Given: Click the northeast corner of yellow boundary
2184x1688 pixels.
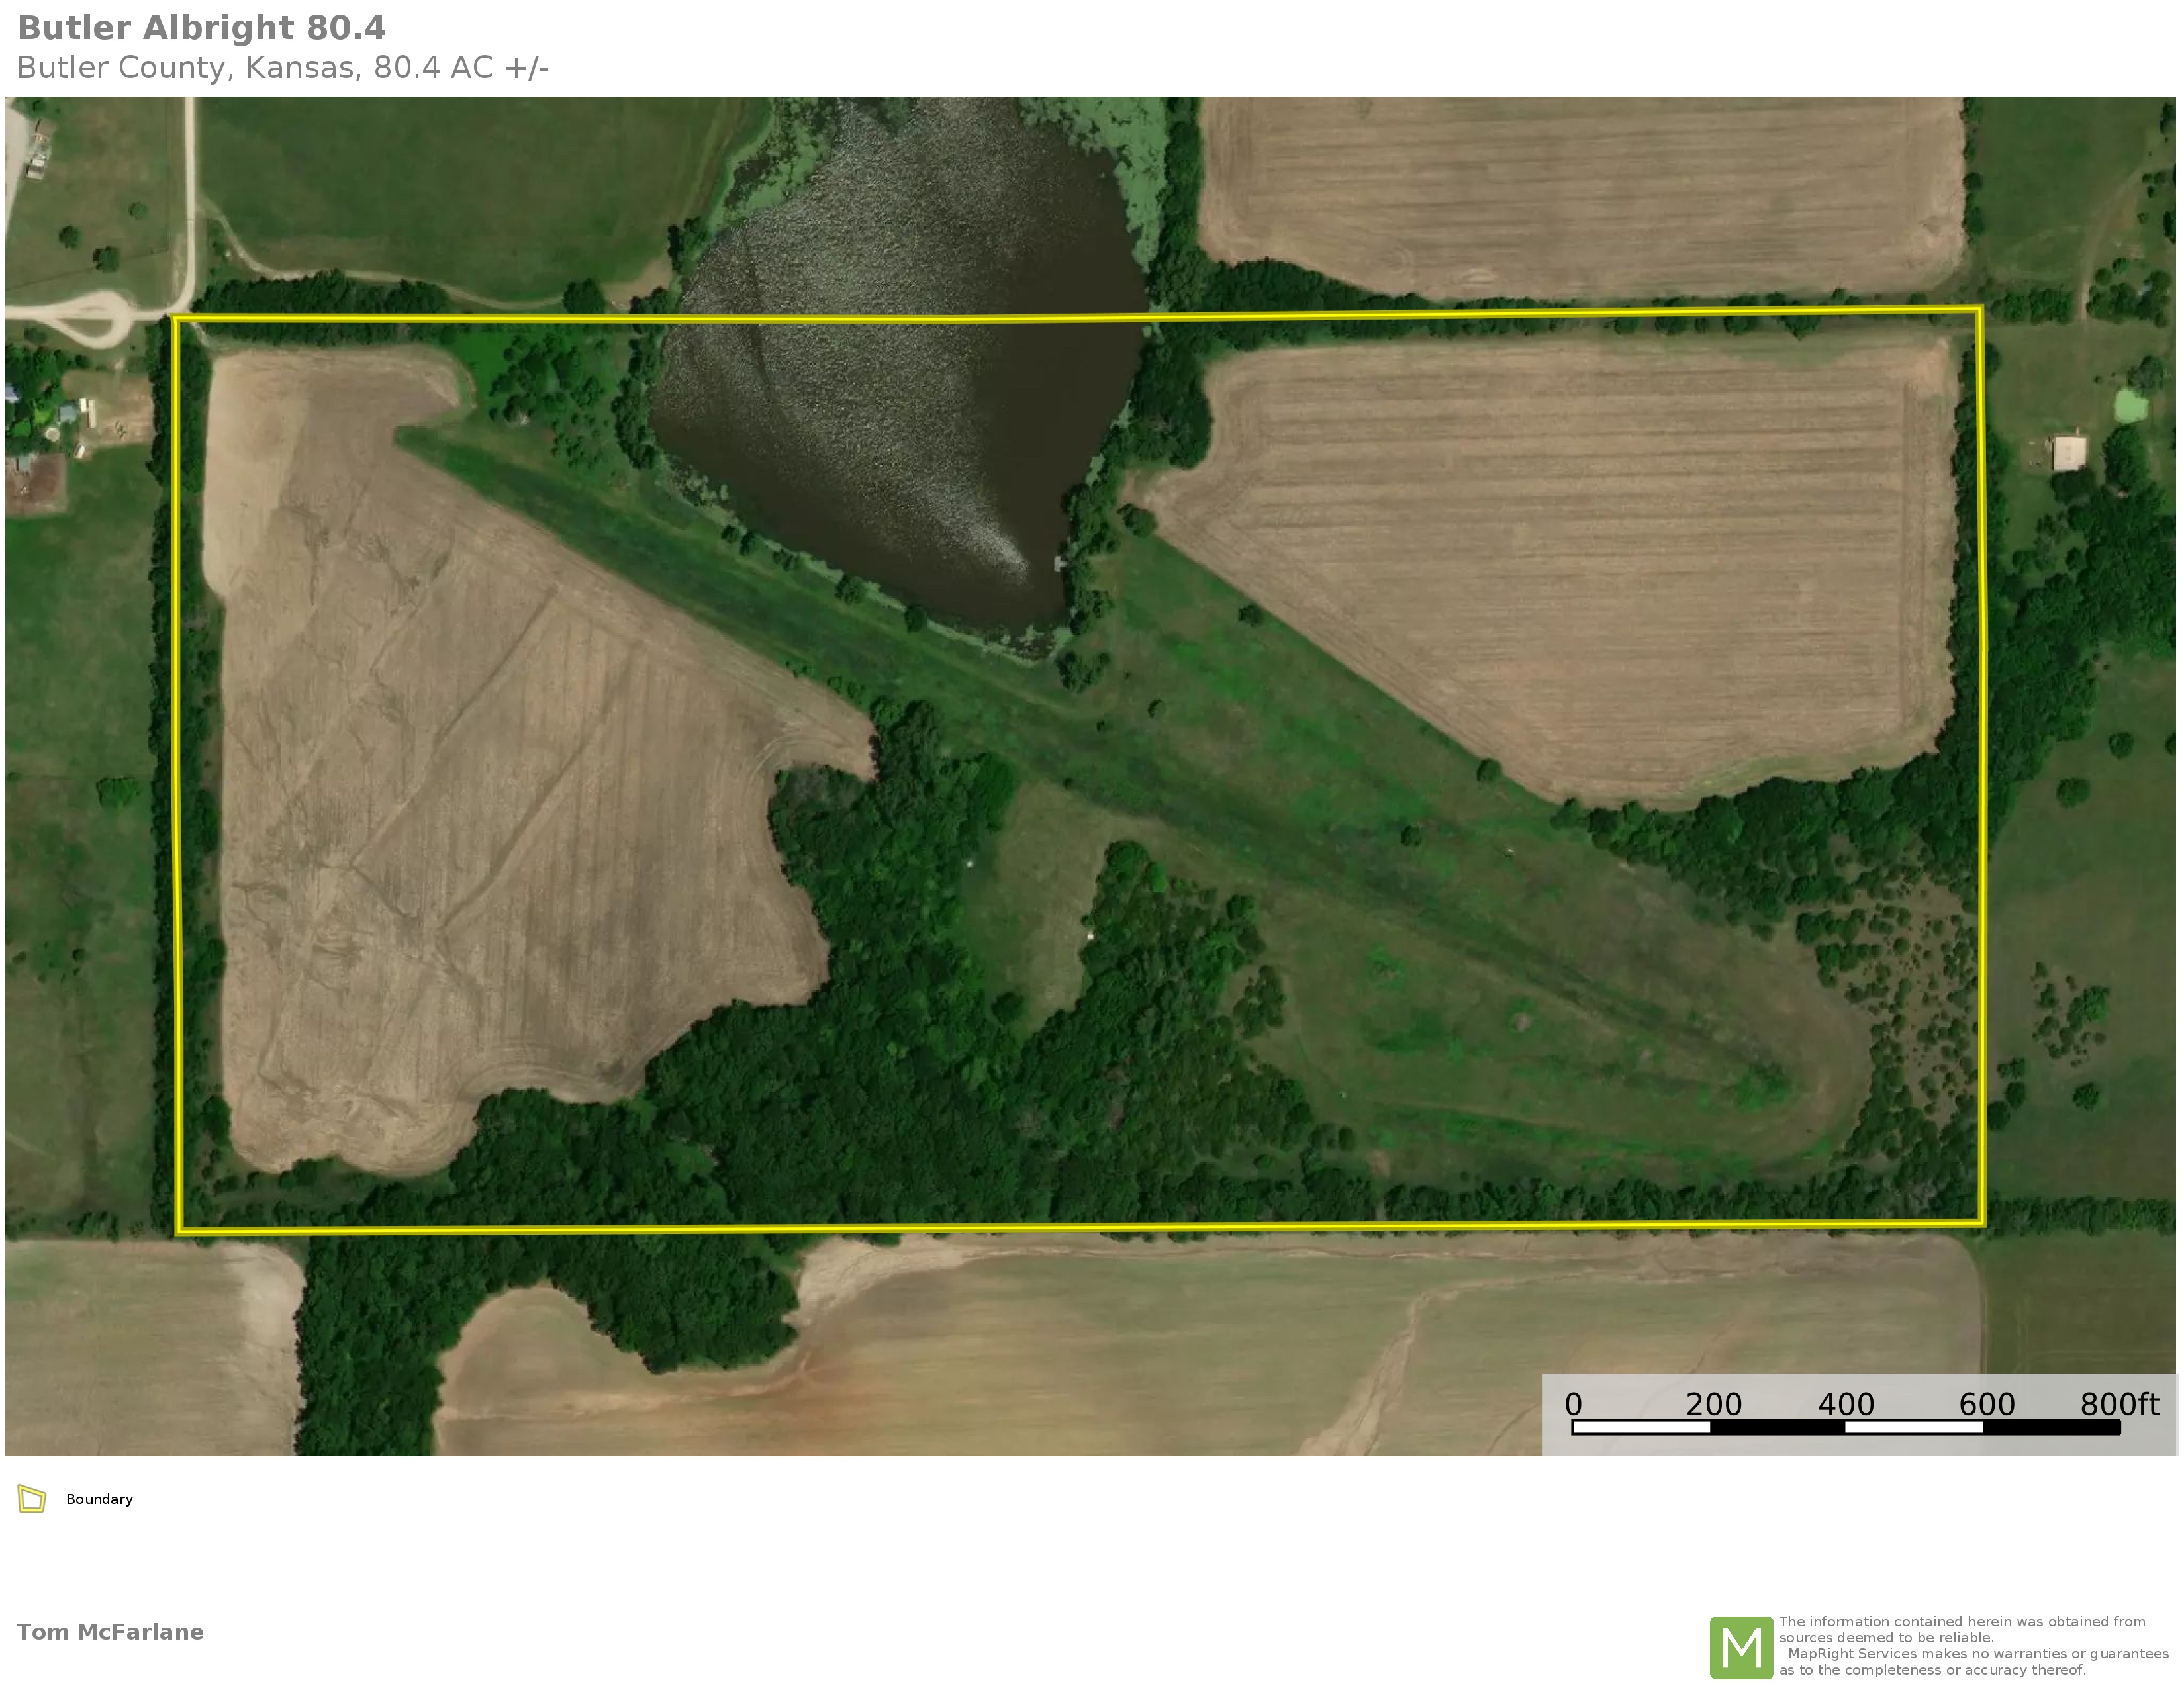Looking at the screenshot, I should (x=1980, y=310).
